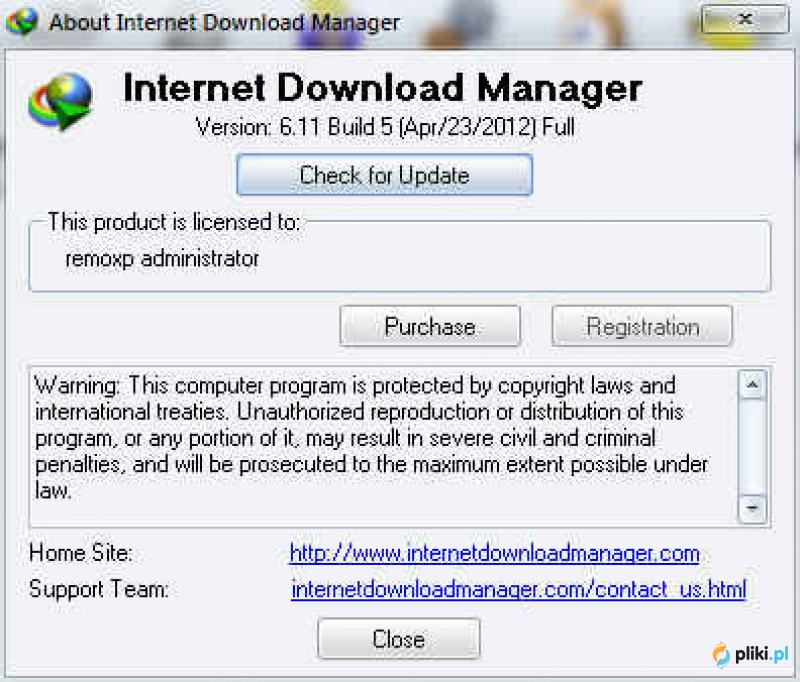Click the warning text scrollbar track
800x682 pixels.
[752, 446]
